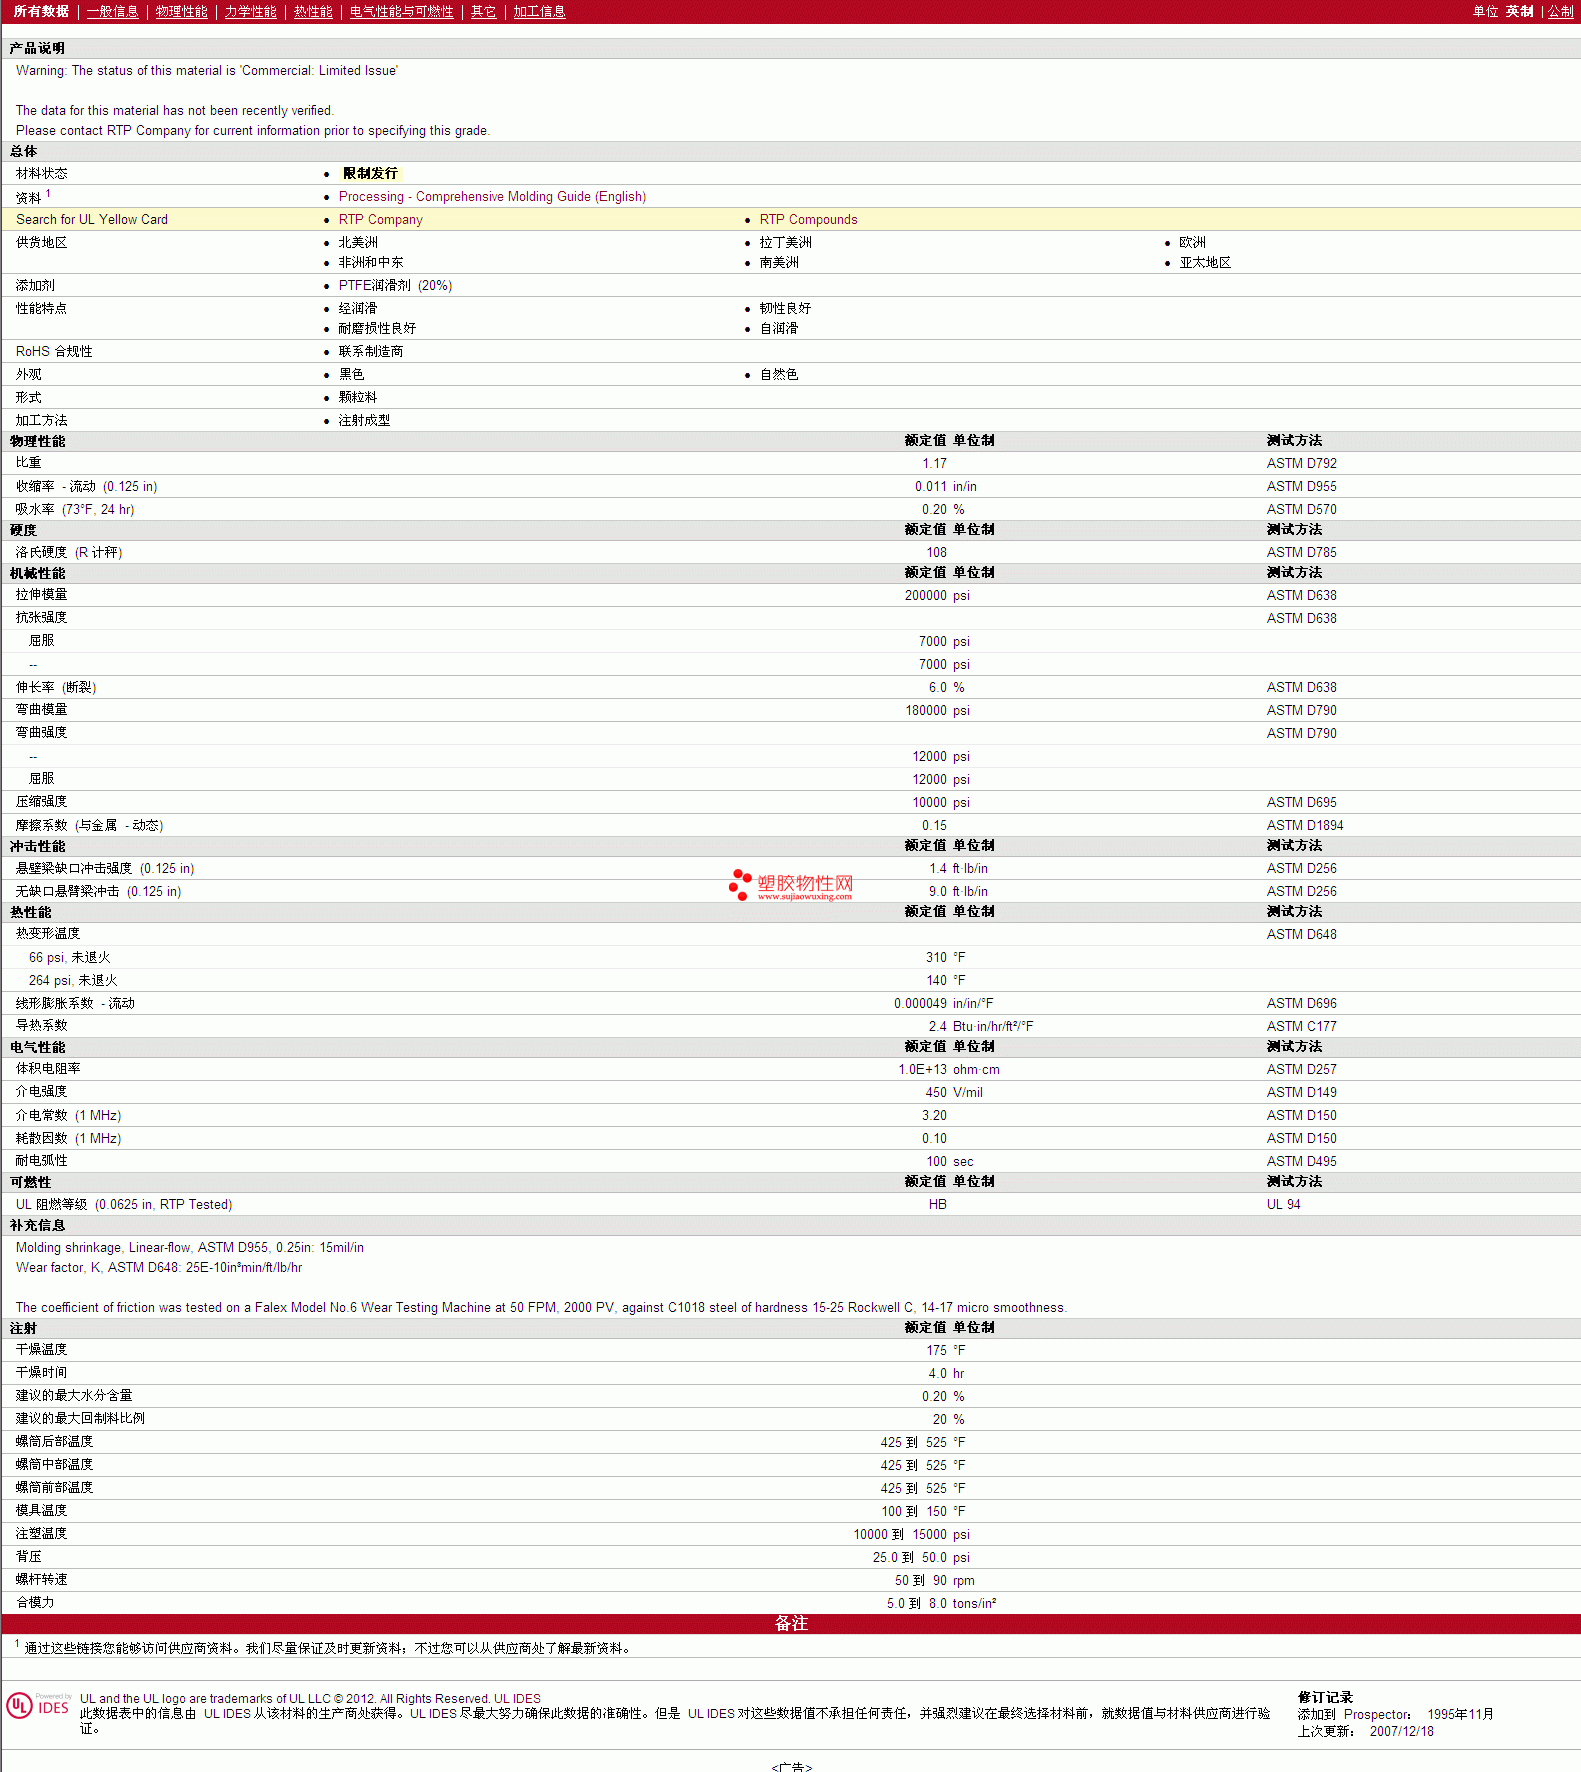Image resolution: width=1581 pixels, height=1772 pixels.
Task: Select 压缩强度 value 10000
Action: [x=929, y=803]
